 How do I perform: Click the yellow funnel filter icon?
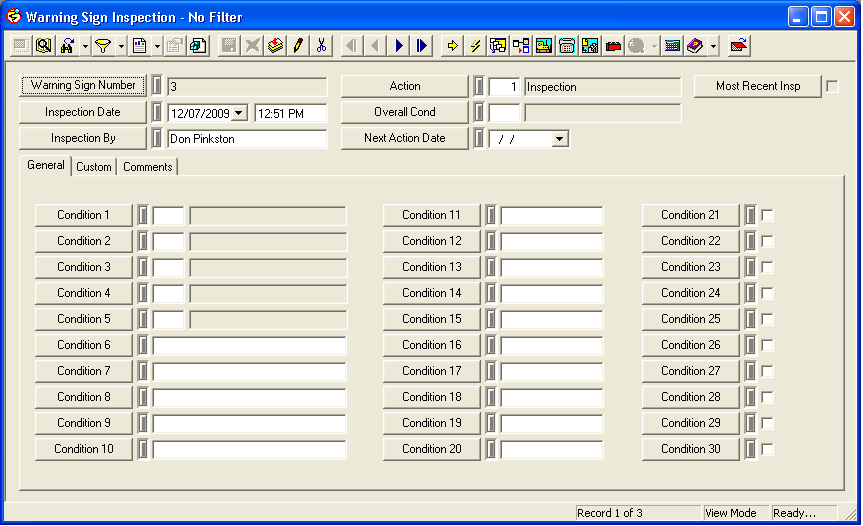(102, 45)
